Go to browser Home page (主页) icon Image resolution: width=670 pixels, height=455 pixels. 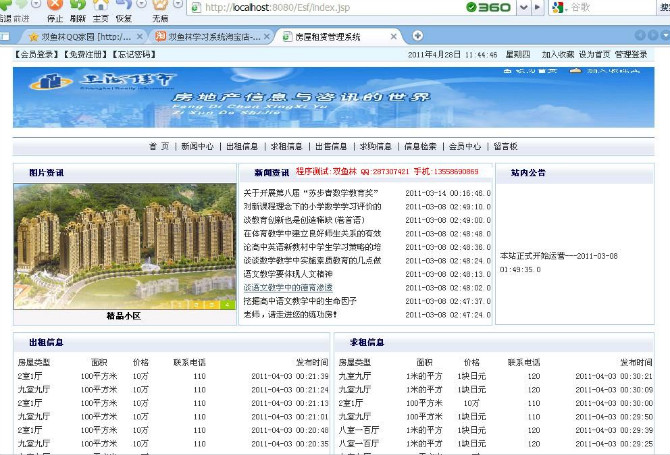100,5
